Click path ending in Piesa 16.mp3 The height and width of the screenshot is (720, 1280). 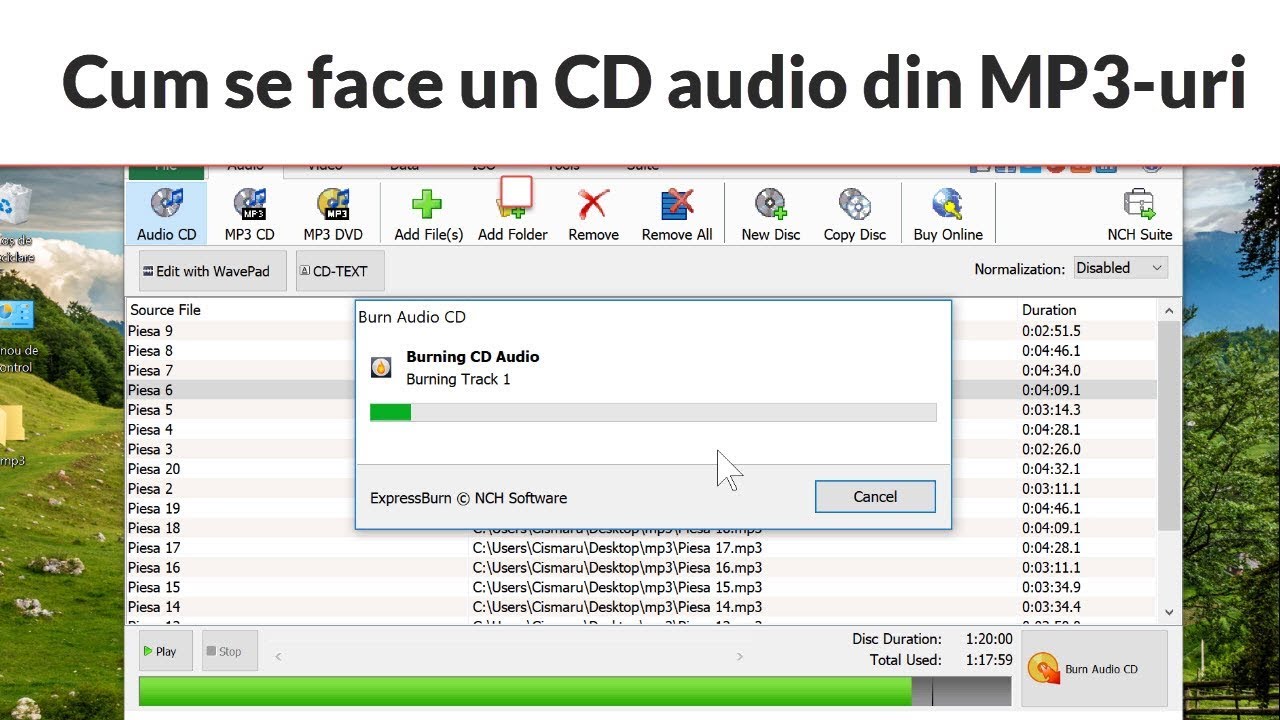click(617, 567)
